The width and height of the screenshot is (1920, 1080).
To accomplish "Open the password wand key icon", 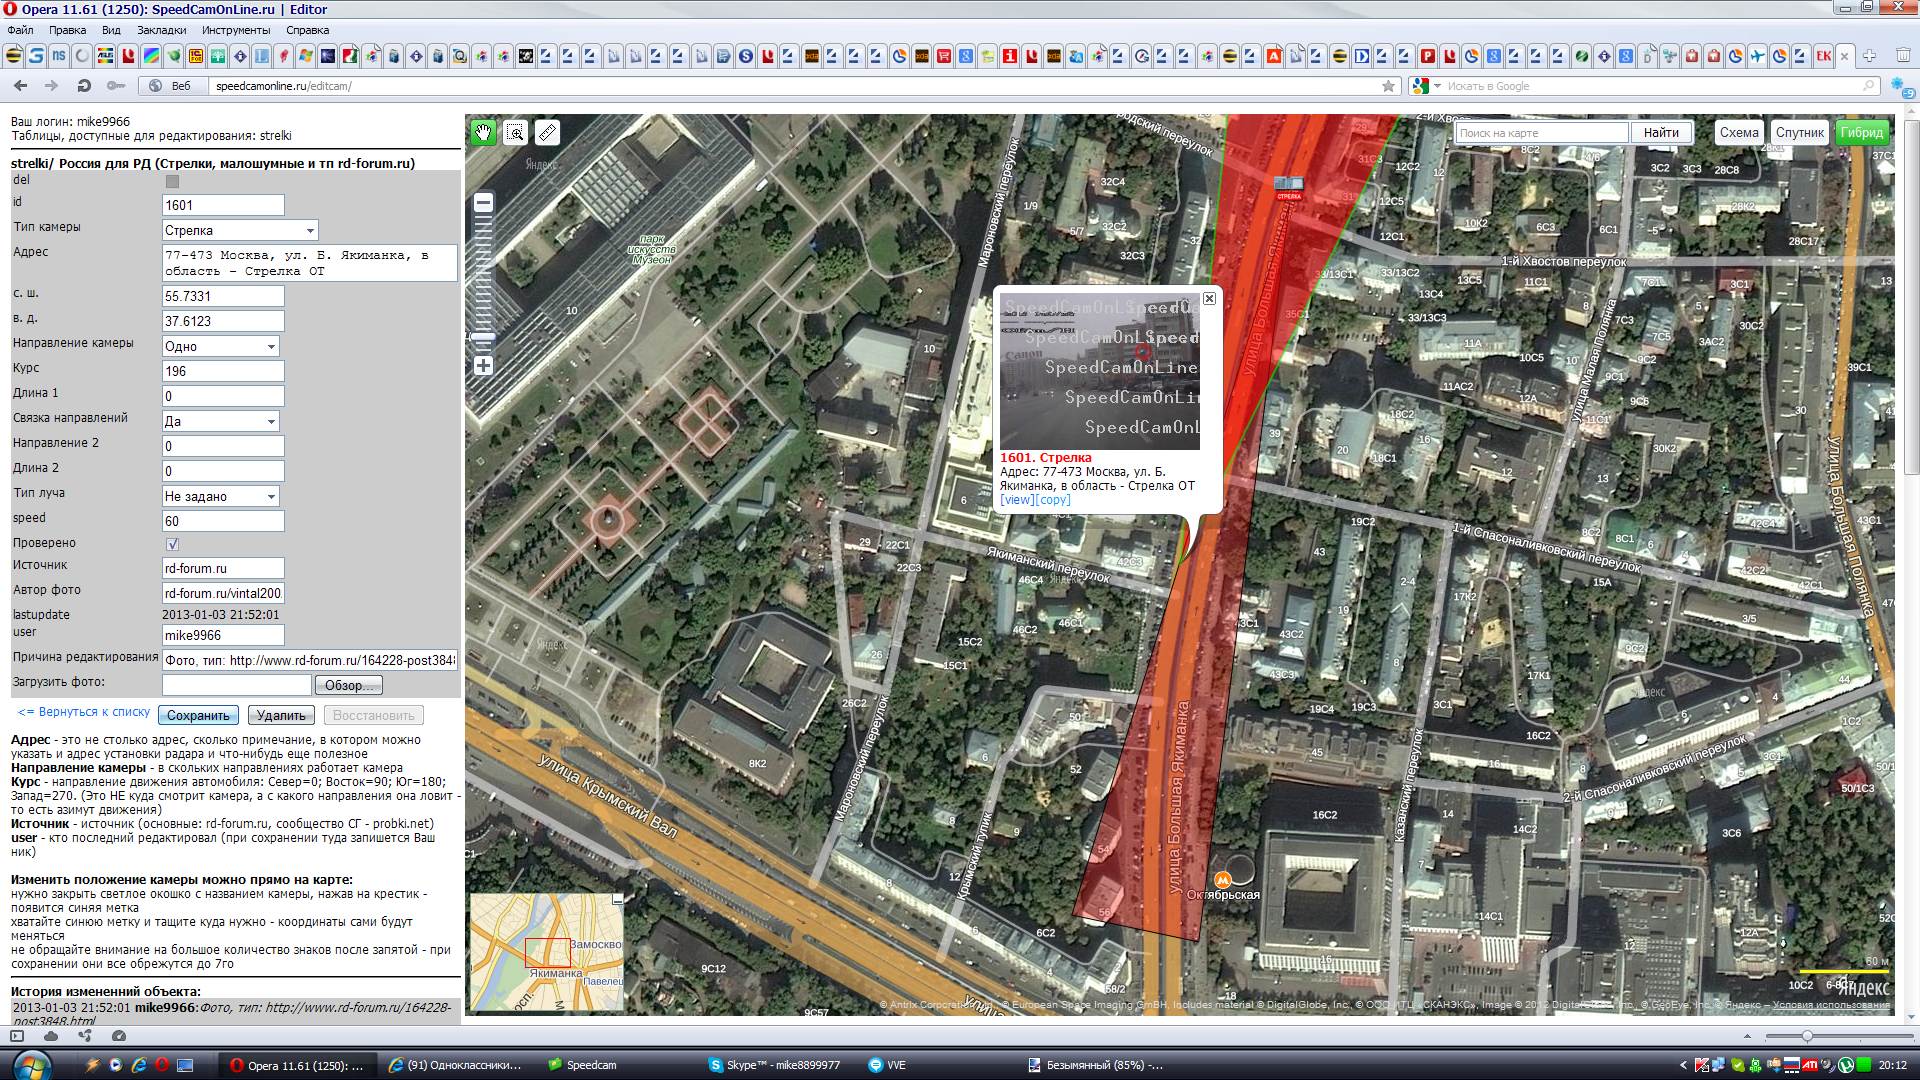I will [116, 86].
